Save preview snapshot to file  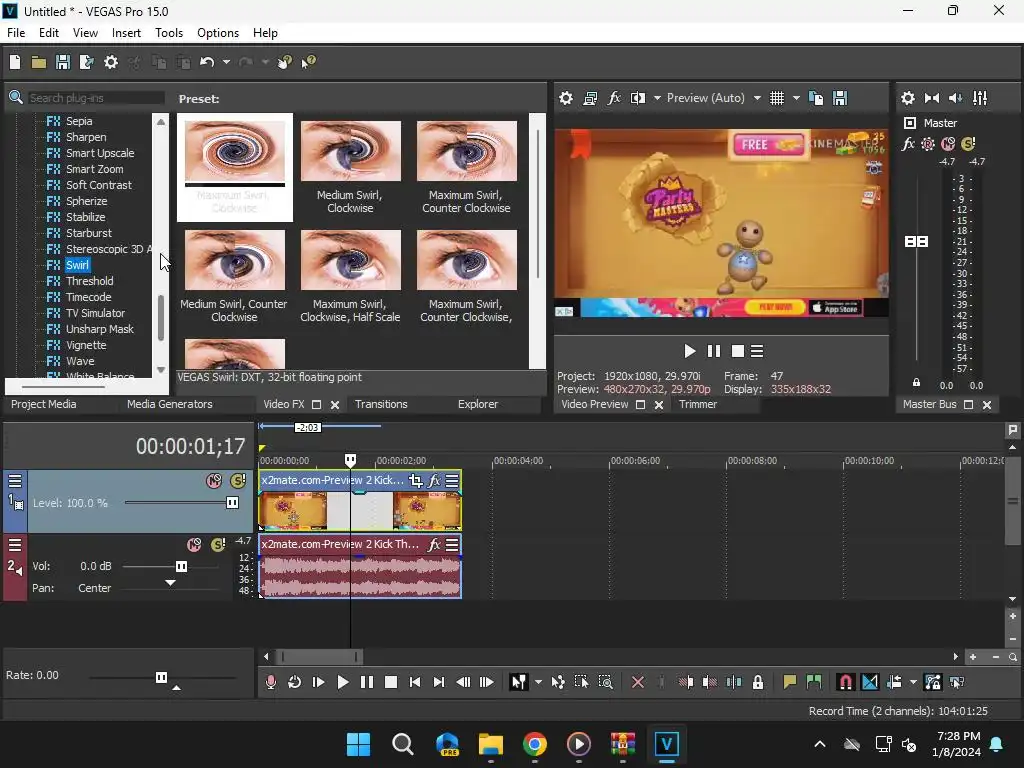(x=840, y=98)
